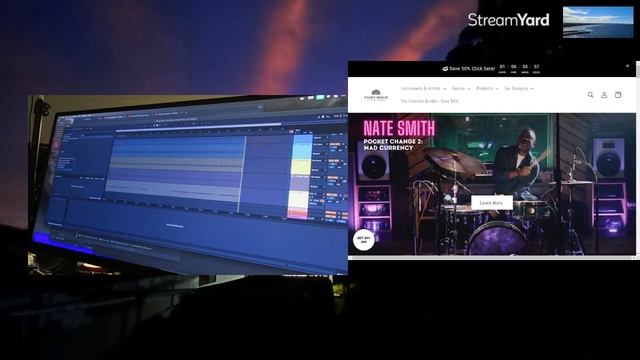Click the browser window vertical scrollbar
Image resolution: width=640 pixels, height=360 pixels.
(x=638, y=159)
